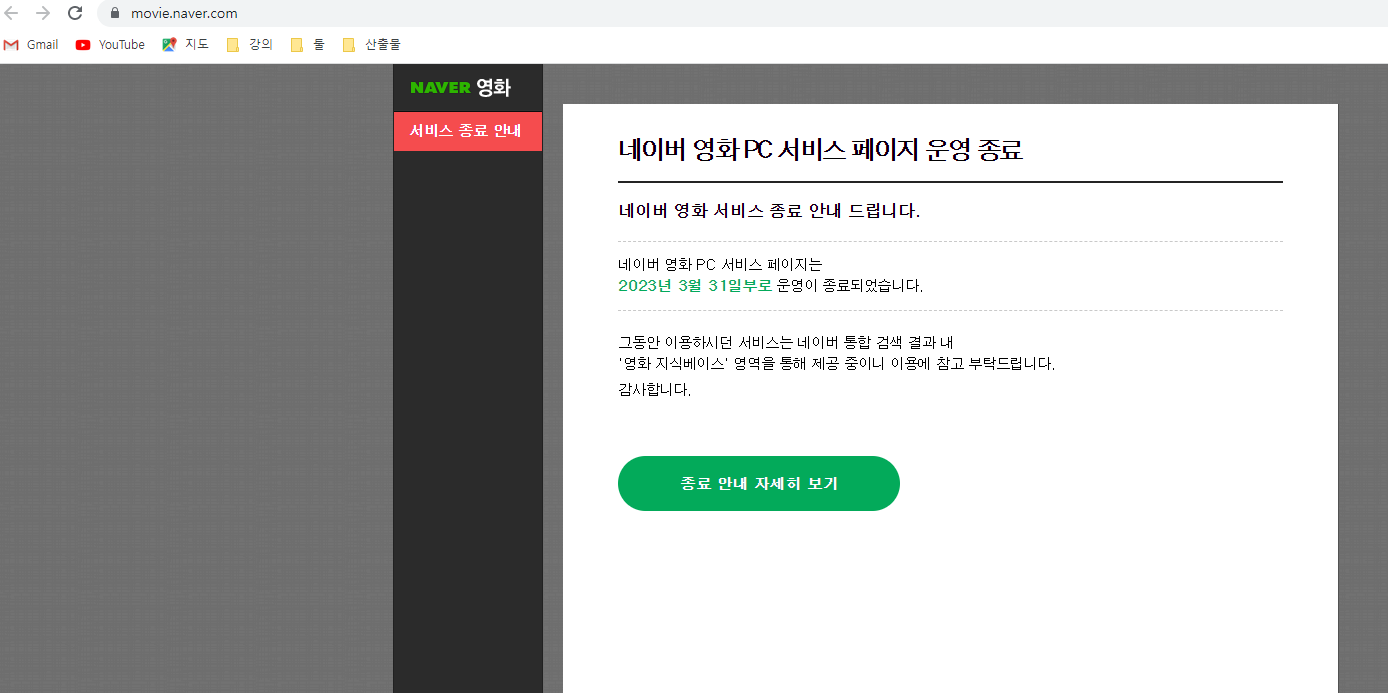Click the 감사합니다. text line
This screenshot has height=693, width=1388.
point(655,389)
